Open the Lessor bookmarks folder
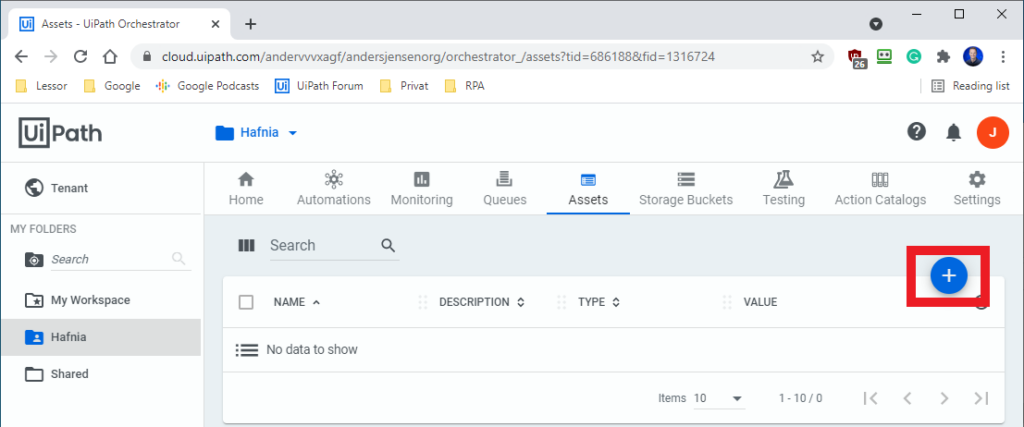Viewport: 1024px width, 427px height. [x=42, y=86]
